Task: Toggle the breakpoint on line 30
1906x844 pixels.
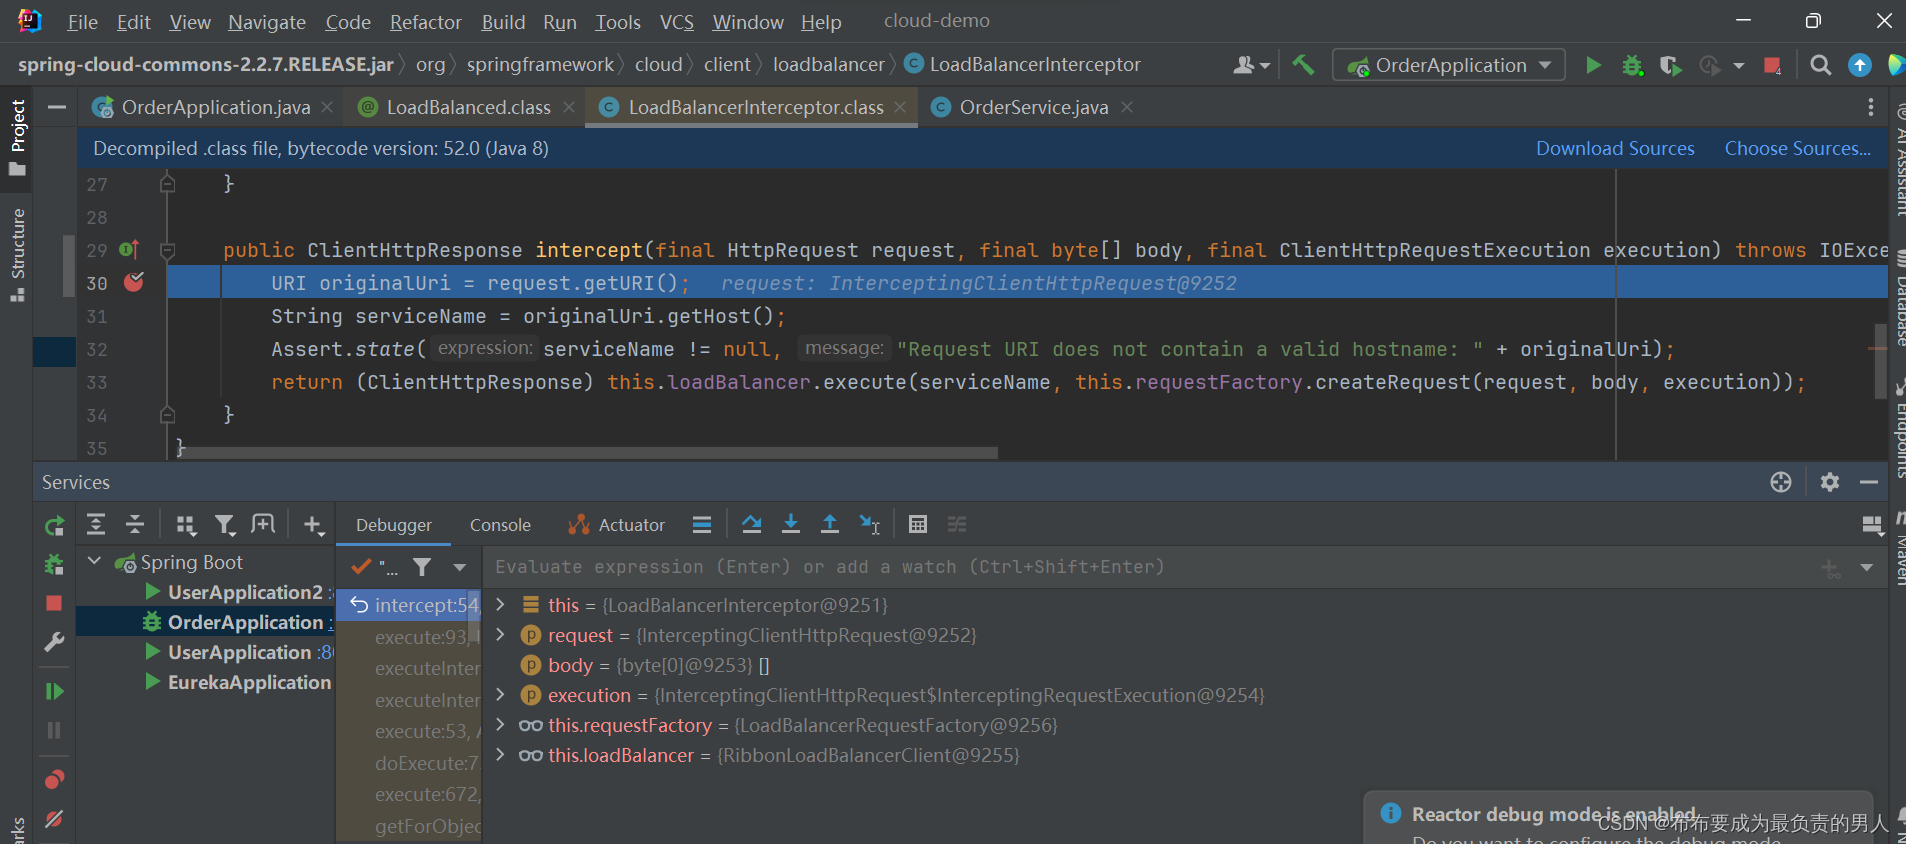Action: click(x=133, y=283)
